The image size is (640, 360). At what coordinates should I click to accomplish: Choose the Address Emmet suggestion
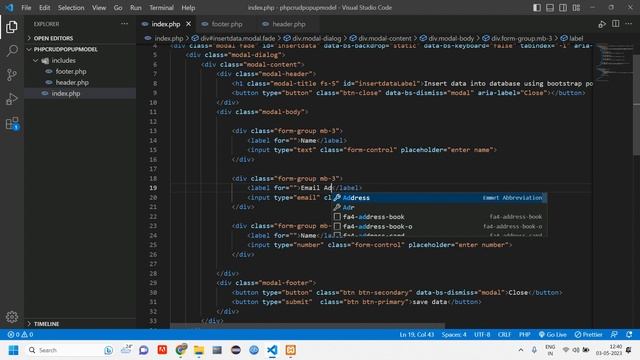[x=439, y=198]
